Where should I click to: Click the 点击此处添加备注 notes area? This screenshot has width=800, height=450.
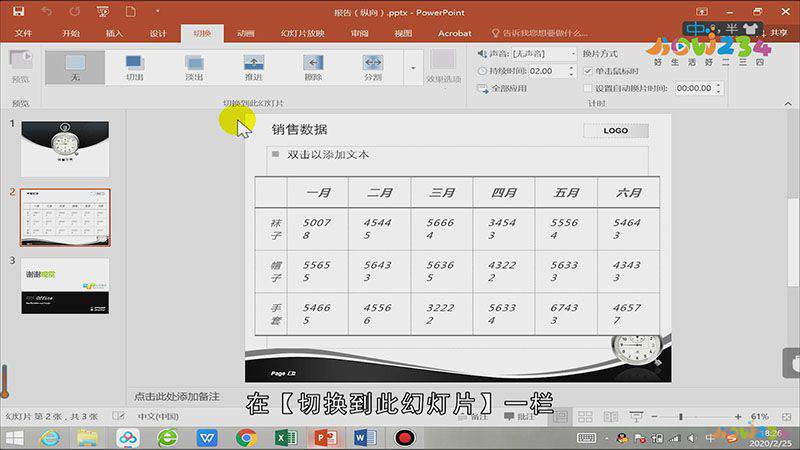pyautogui.click(x=177, y=396)
